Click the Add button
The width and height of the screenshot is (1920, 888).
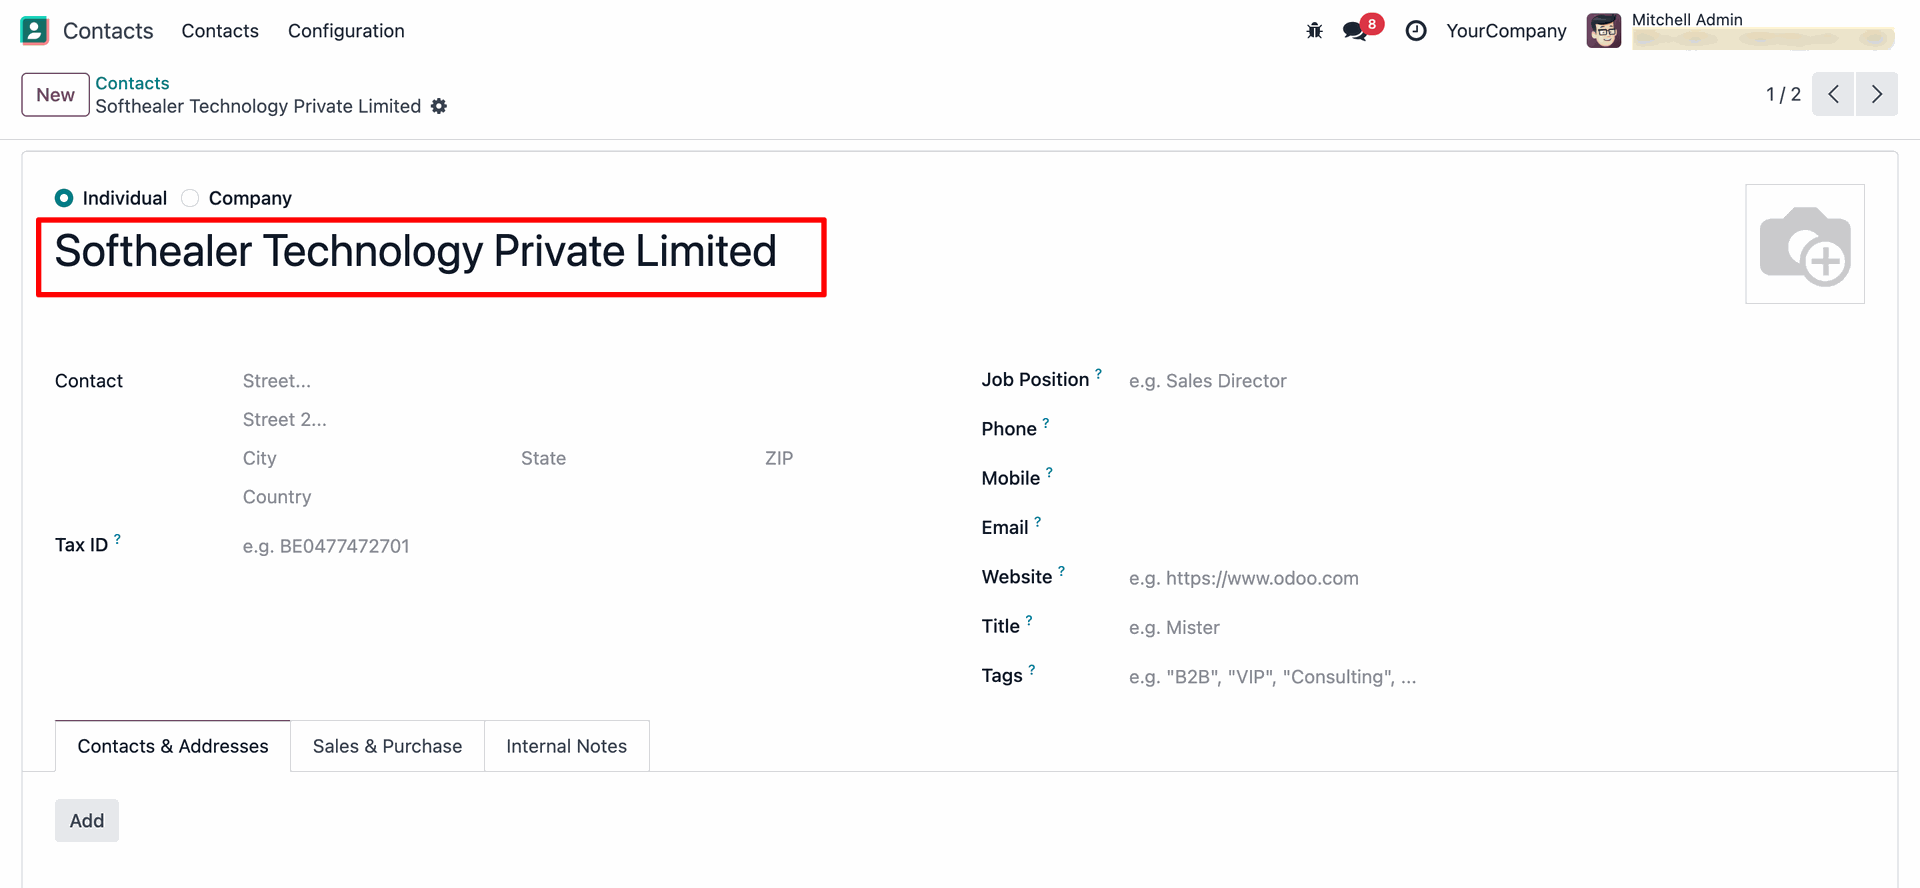(87, 820)
